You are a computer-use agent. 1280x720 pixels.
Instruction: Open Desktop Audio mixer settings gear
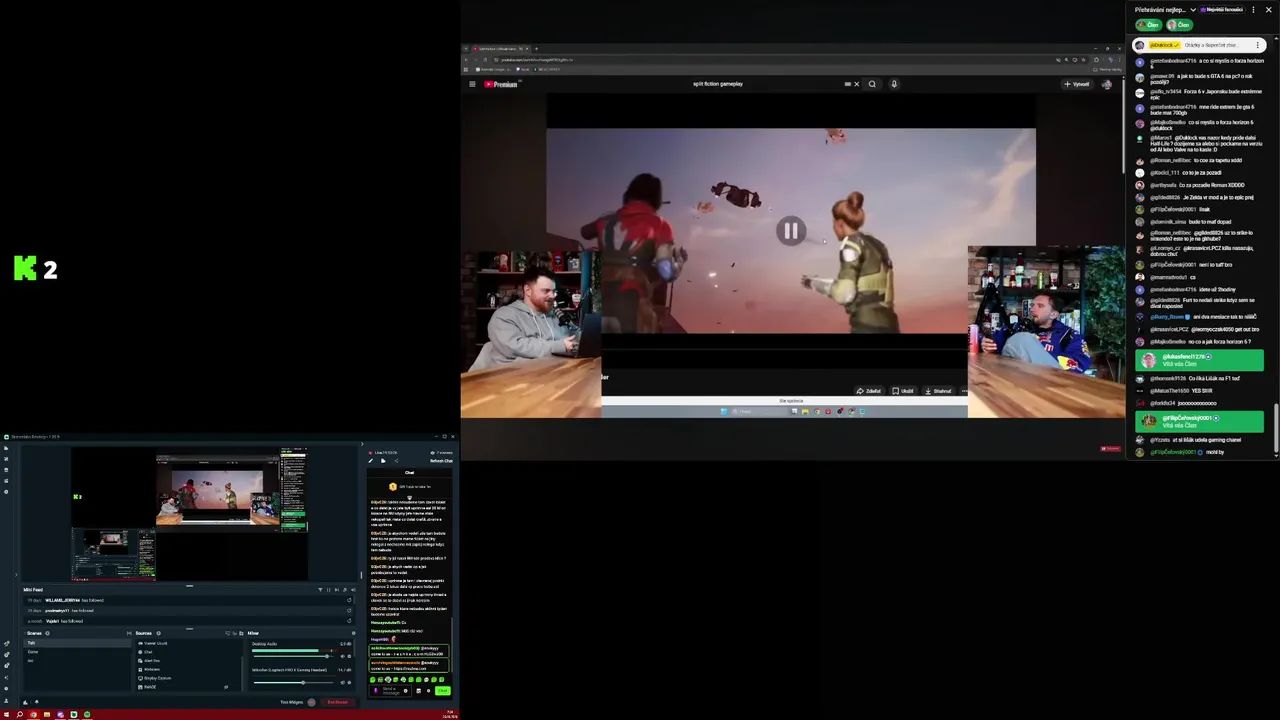349,656
